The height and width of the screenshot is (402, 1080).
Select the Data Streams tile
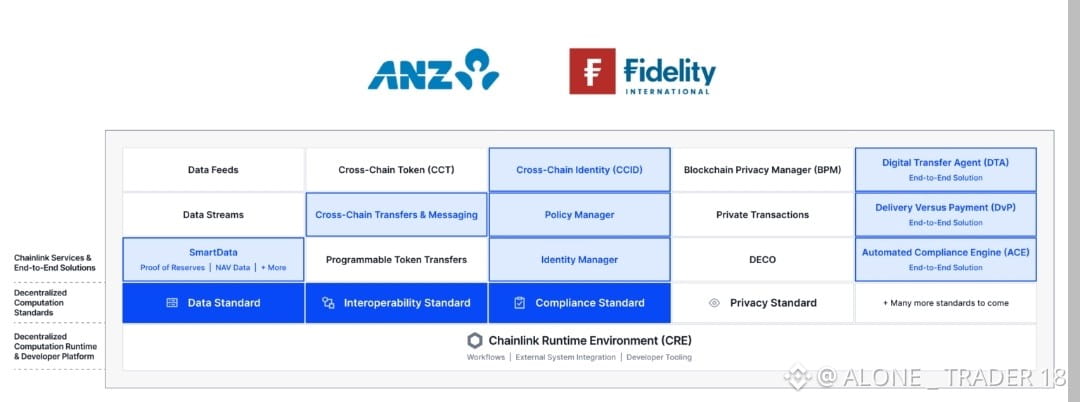pyautogui.click(x=213, y=215)
